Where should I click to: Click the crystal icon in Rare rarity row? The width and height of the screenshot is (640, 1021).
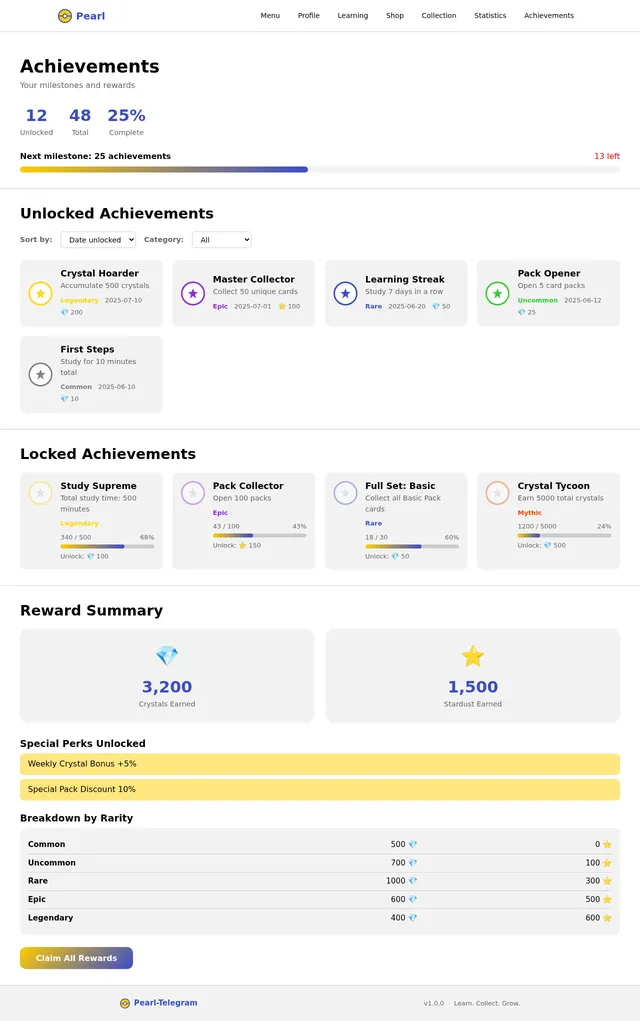pyautogui.click(x=413, y=881)
